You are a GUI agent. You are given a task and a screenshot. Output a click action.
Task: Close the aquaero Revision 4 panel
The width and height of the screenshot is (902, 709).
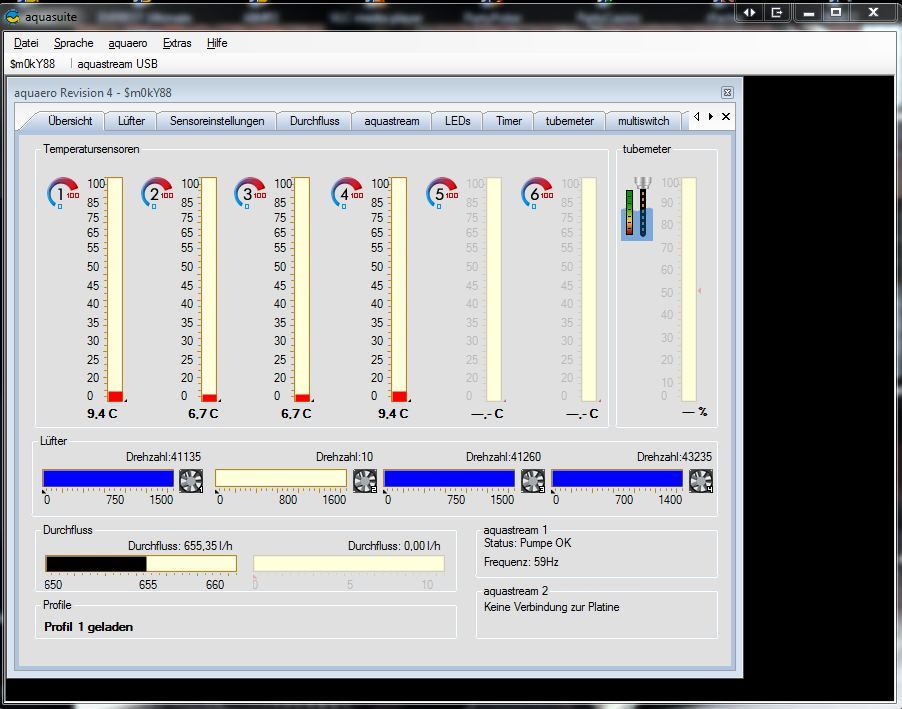point(727,93)
